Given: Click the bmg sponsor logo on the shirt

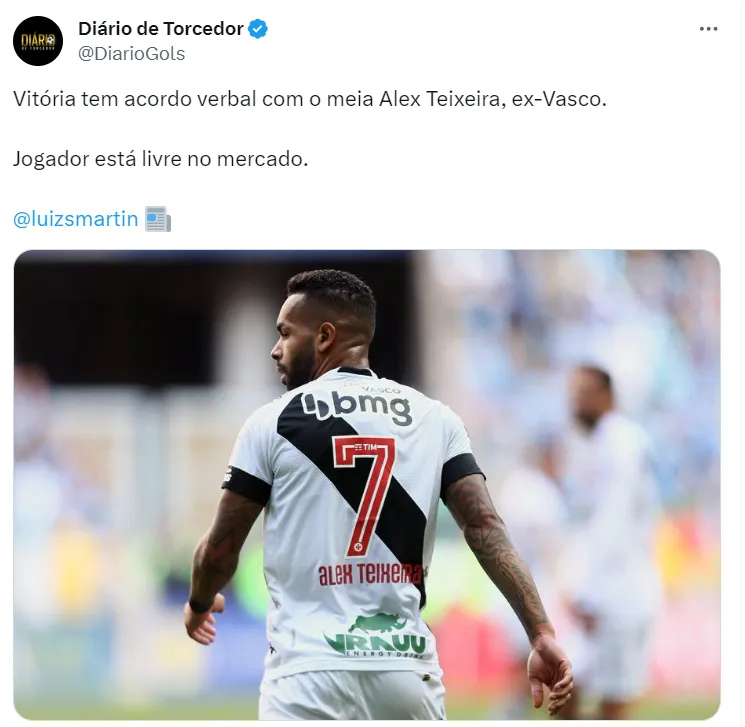Looking at the screenshot, I should [x=356, y=408].
